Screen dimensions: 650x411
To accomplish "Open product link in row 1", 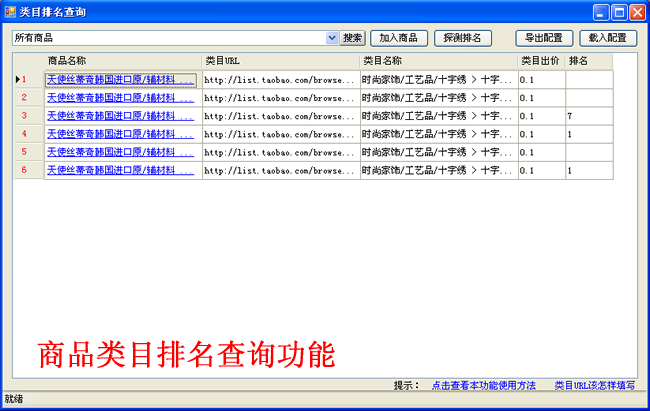I will (x=120, y=80).
